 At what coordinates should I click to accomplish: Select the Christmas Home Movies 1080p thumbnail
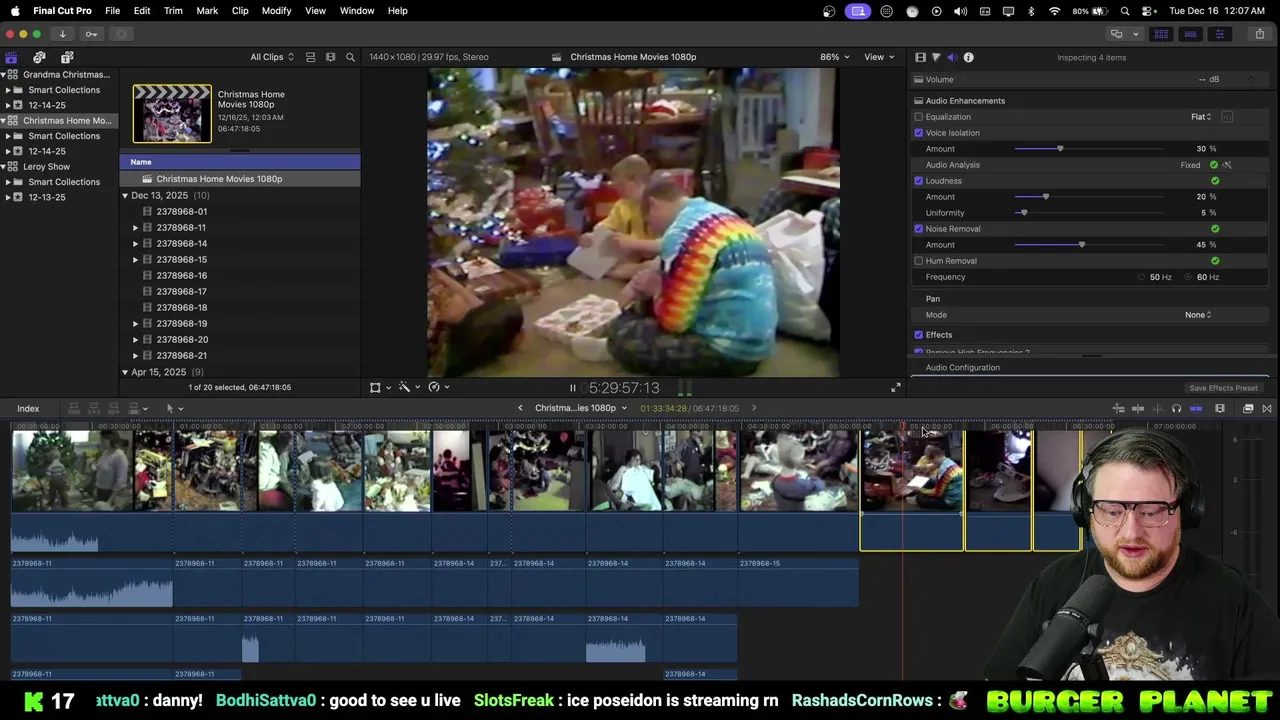(x=172, y=113)
